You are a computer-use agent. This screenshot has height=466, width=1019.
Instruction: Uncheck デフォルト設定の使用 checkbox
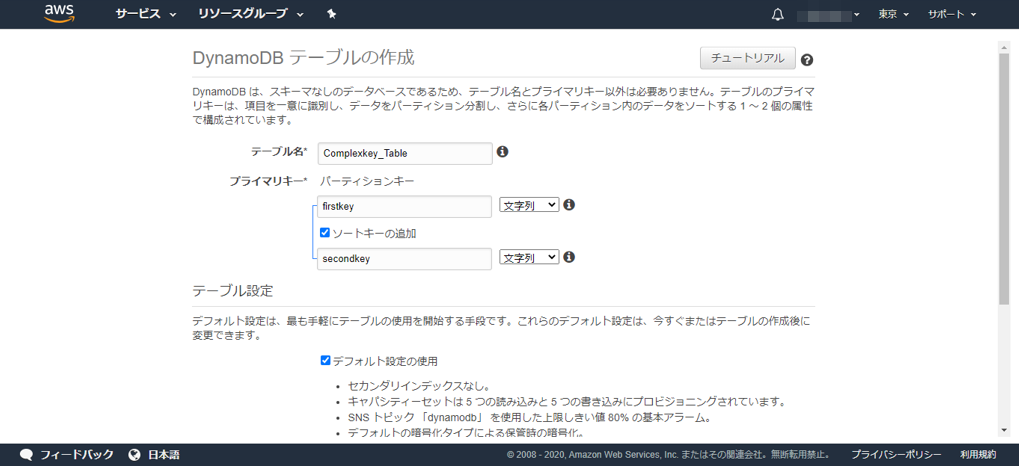[326, 360]
